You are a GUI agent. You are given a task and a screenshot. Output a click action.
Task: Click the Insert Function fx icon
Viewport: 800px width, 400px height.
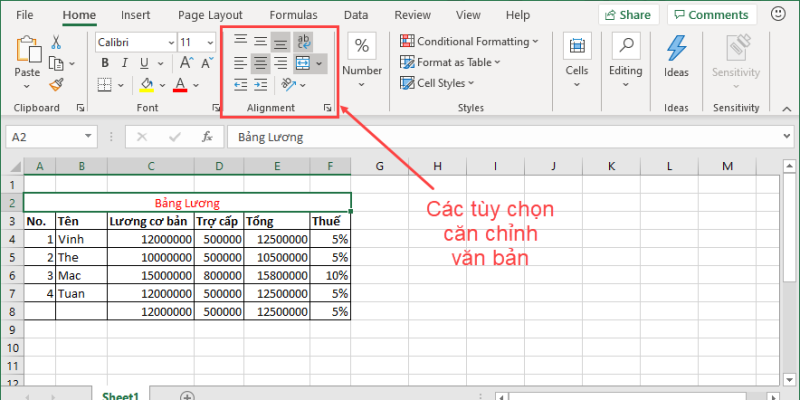click(207, 137)
